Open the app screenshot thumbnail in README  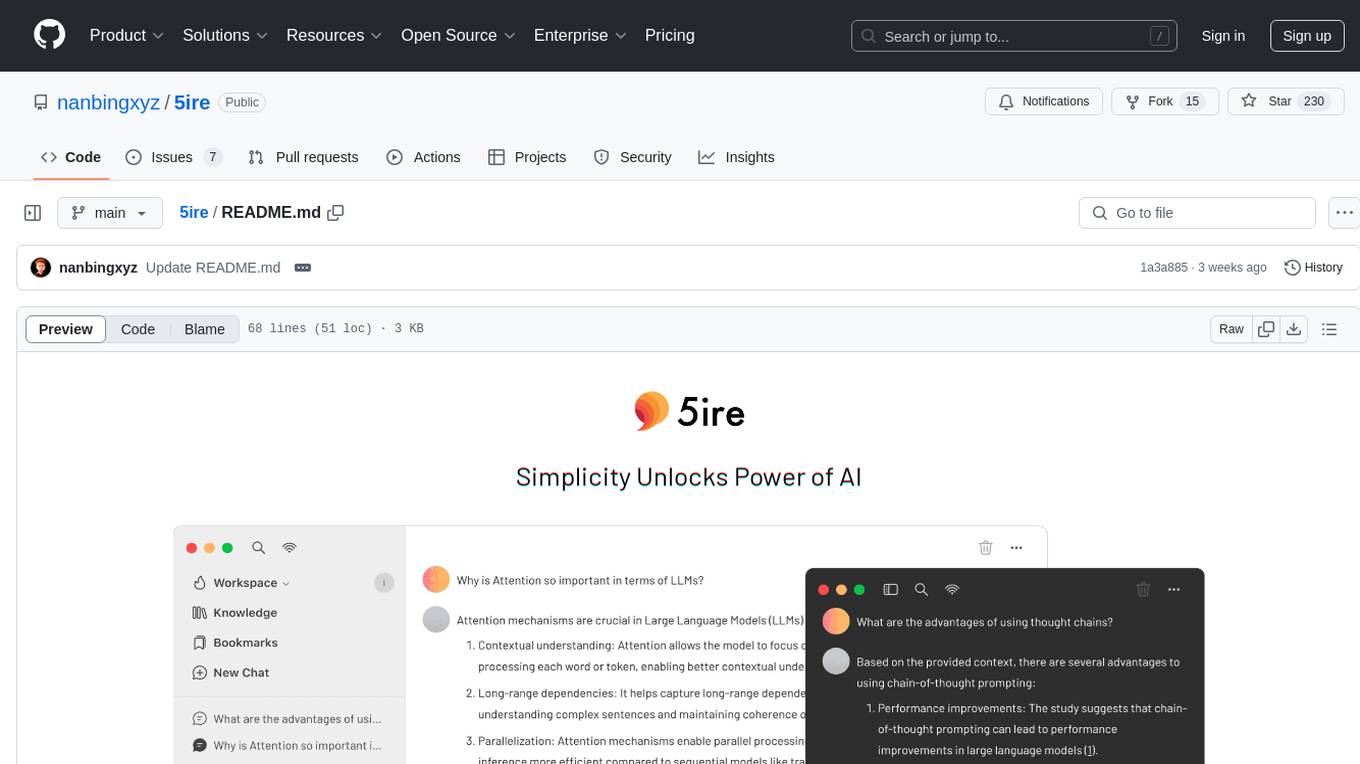pos(689,645)
